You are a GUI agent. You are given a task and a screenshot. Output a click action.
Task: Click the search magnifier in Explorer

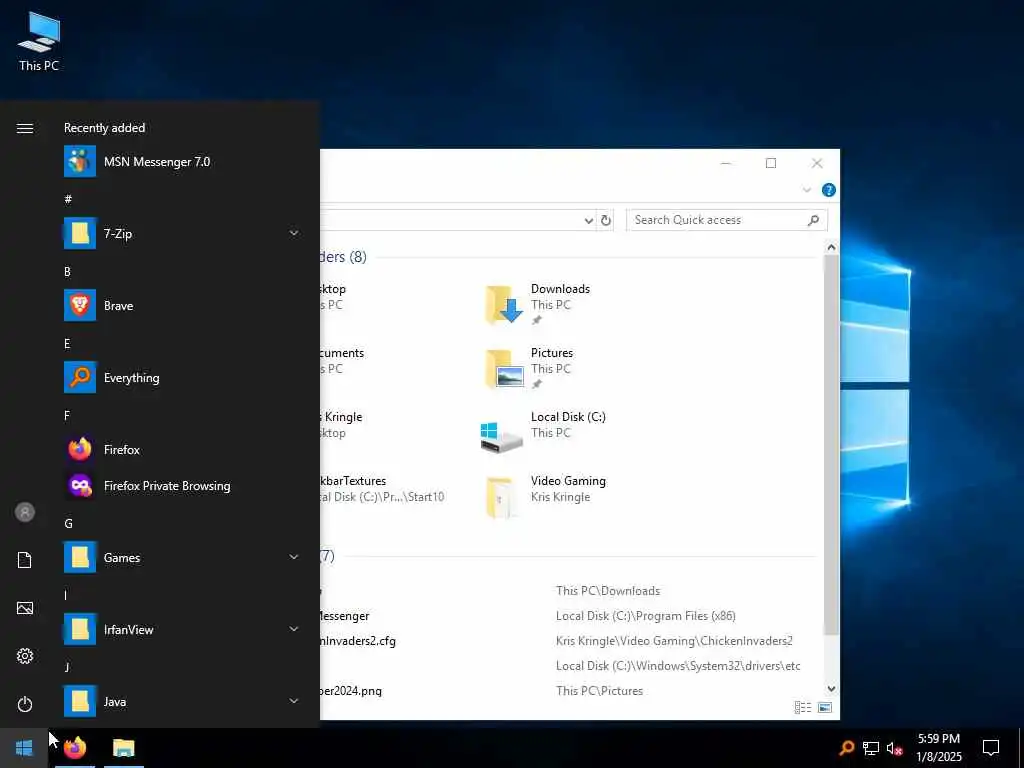click(x=814, y=220)
